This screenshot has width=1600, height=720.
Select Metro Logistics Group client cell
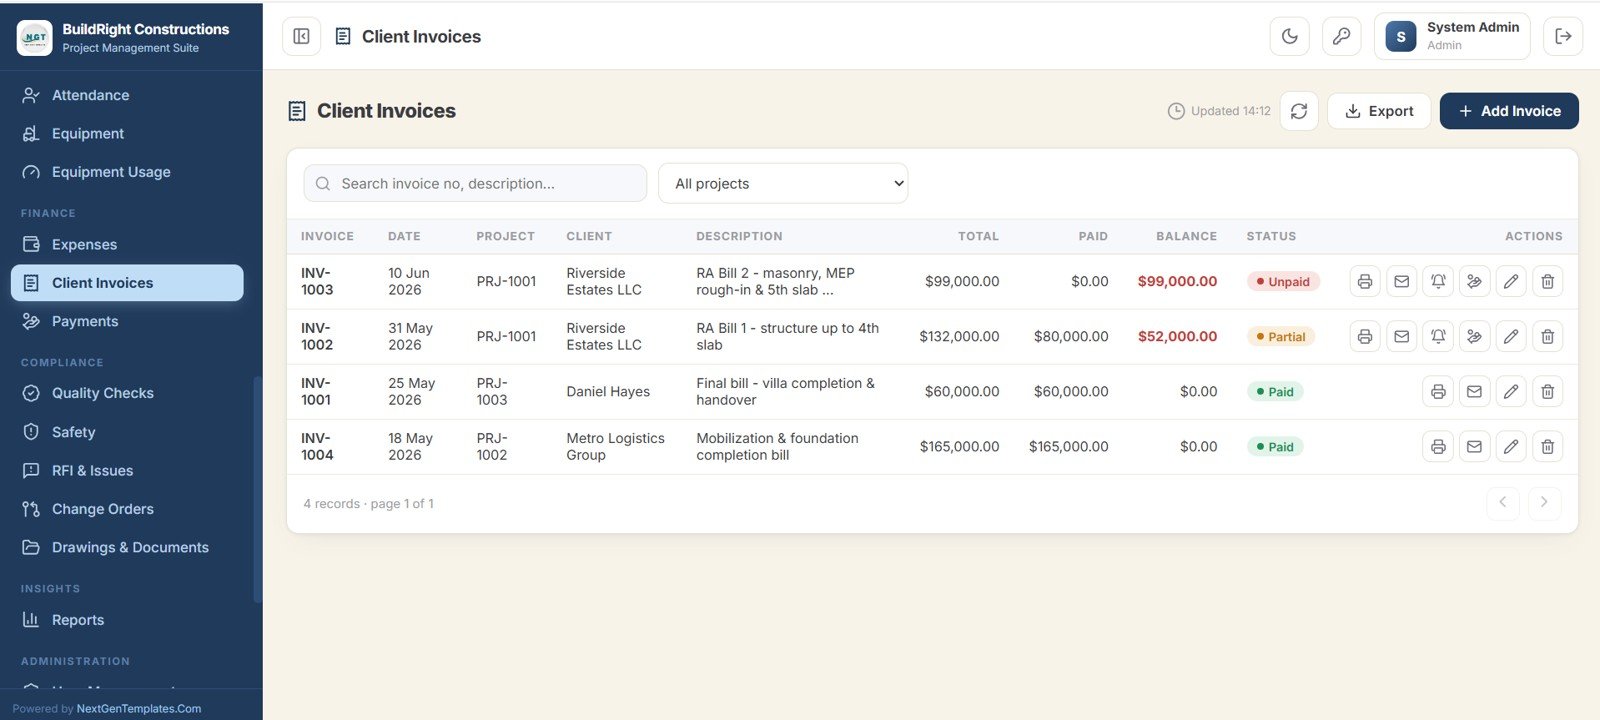615,447
